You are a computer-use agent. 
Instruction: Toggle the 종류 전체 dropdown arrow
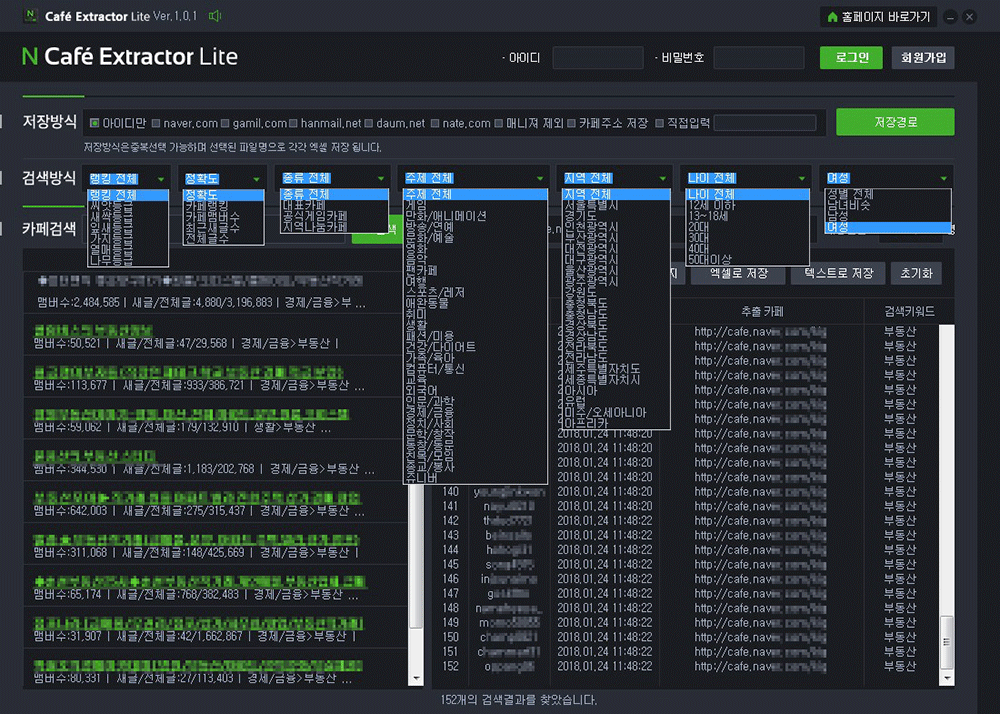(x=381, y=178)
